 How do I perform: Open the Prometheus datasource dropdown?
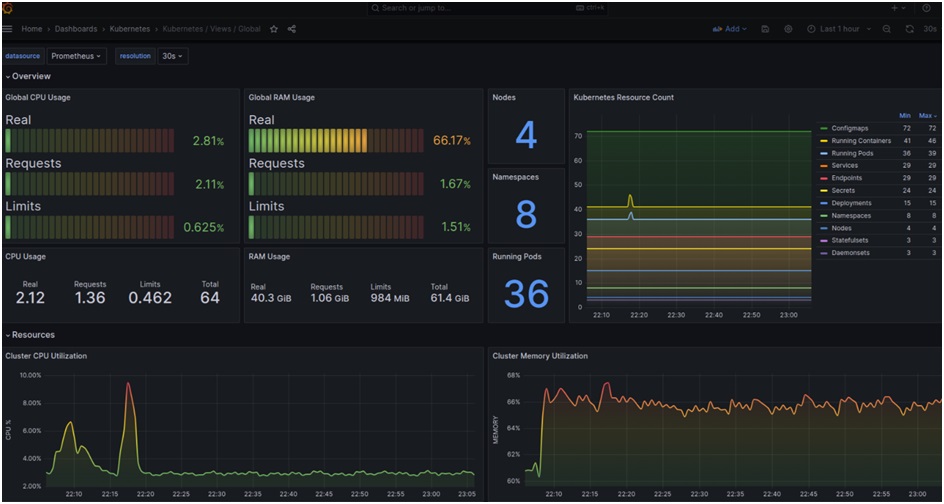(x=77, y=56)
